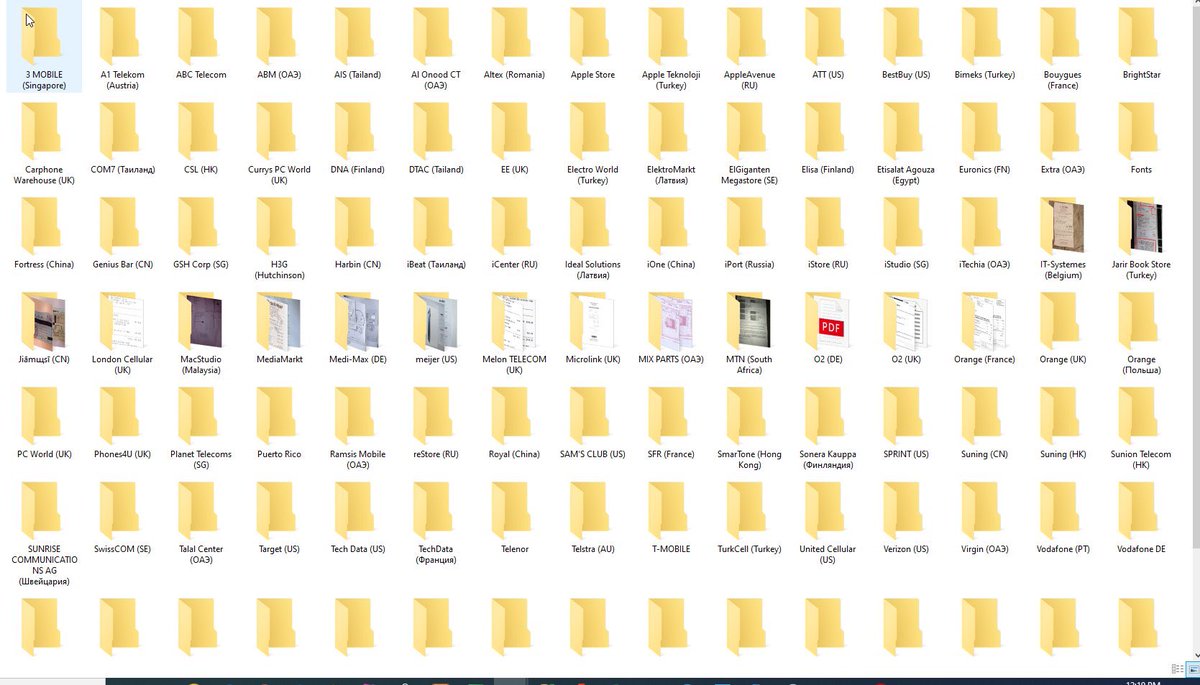Screen dimensions: 1200x685
Task: Select the meijer (US) folder thumbnail
Action: 435,321
